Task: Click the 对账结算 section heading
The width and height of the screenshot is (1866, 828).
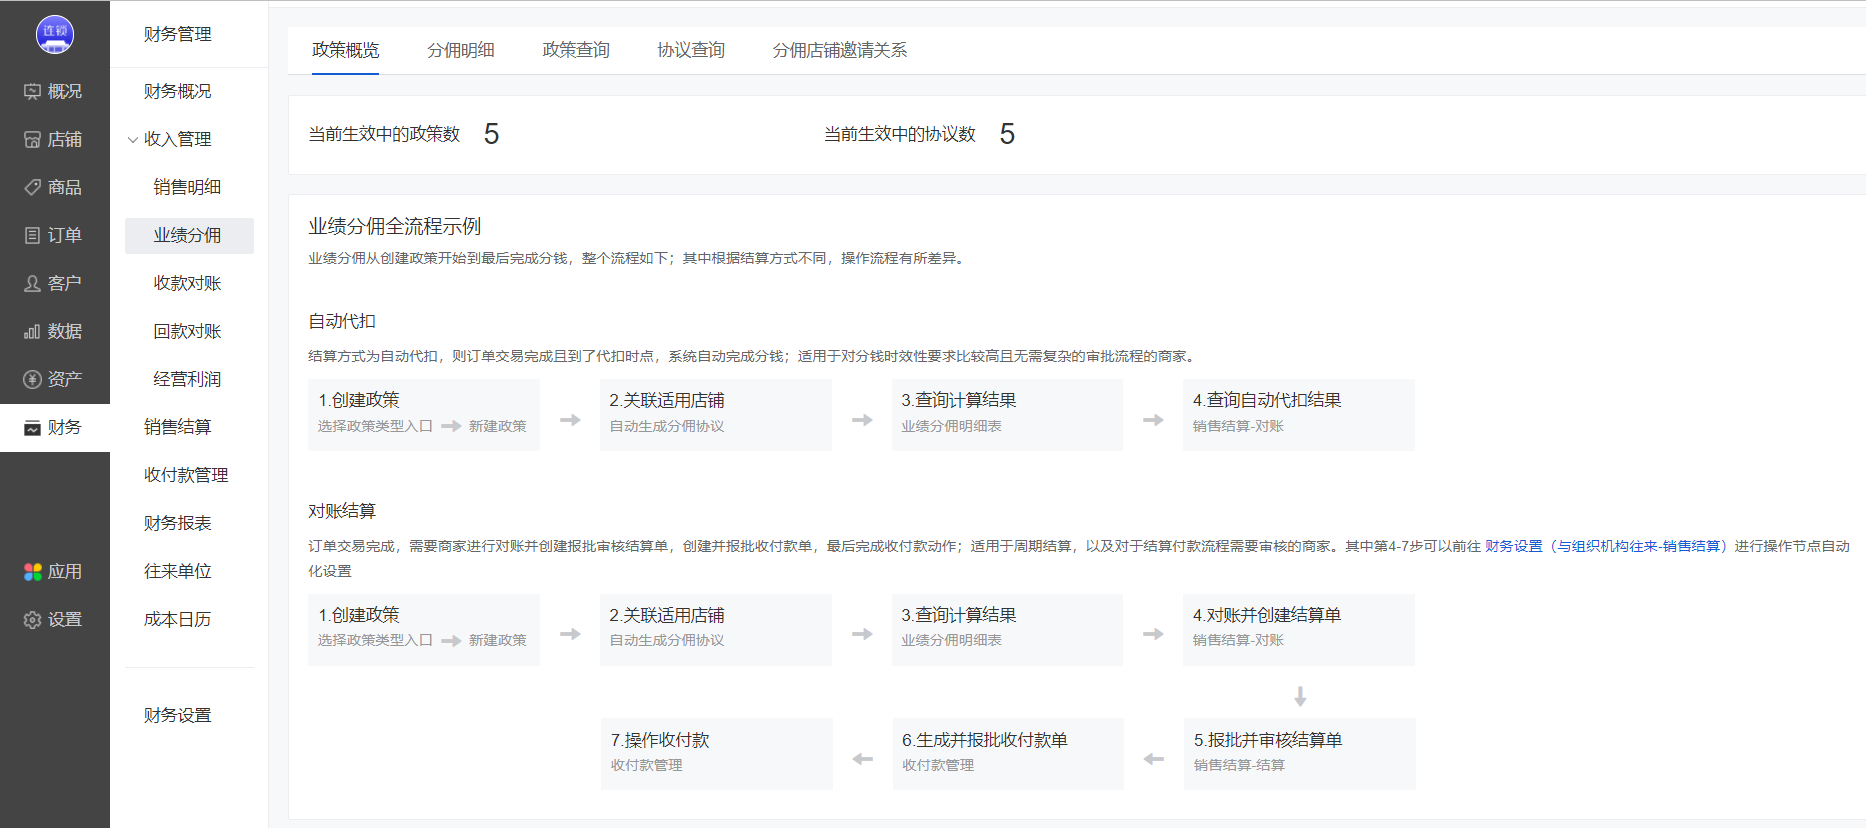Action: (x=342, y=511)
